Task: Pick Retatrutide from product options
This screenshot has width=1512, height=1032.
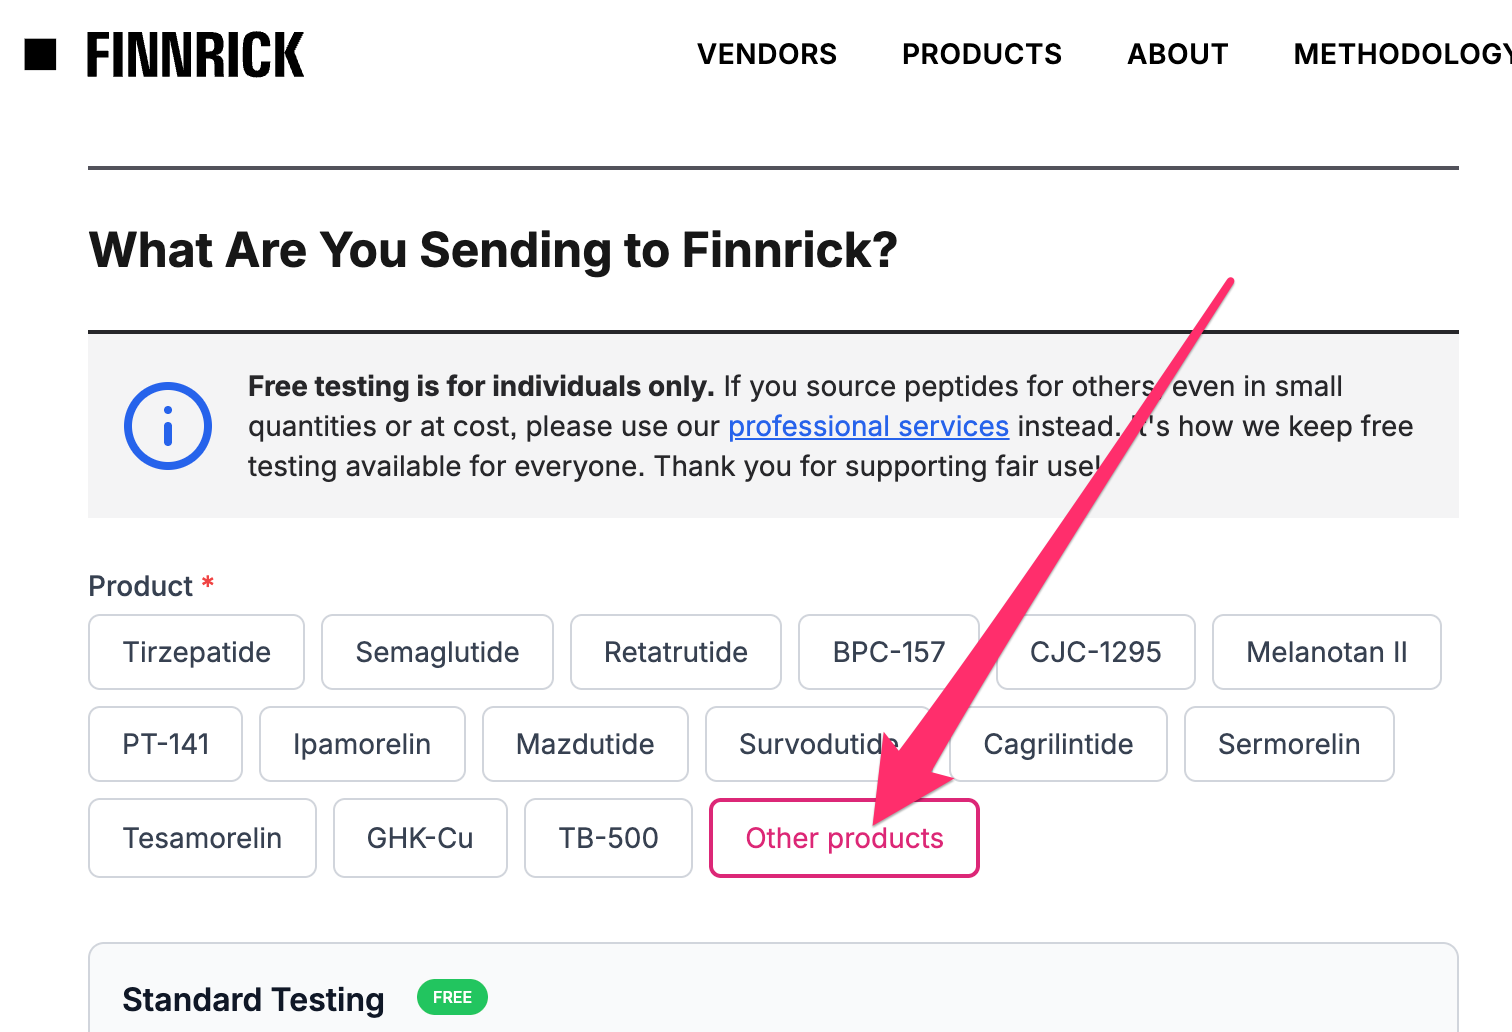Action: [x=676, y=652]
